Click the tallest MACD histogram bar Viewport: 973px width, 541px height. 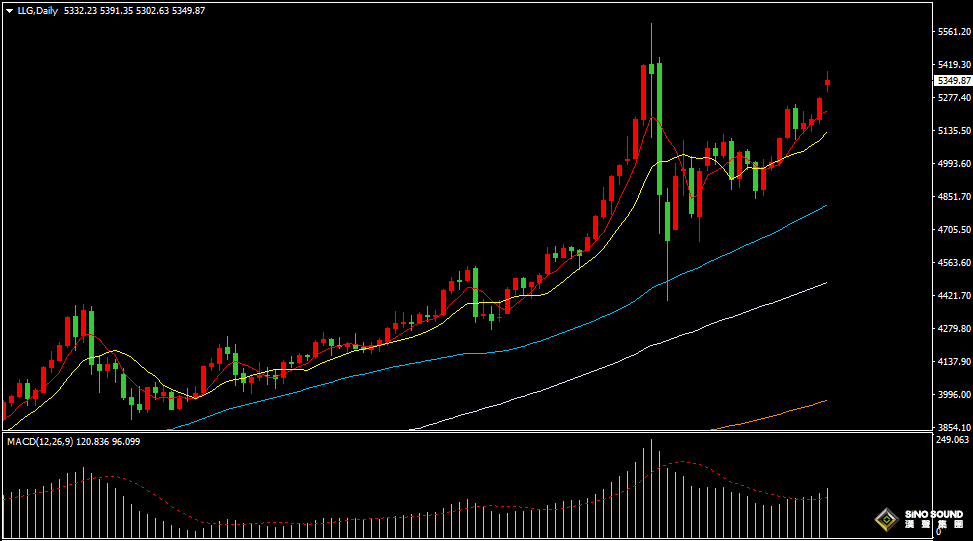(651, 488)
